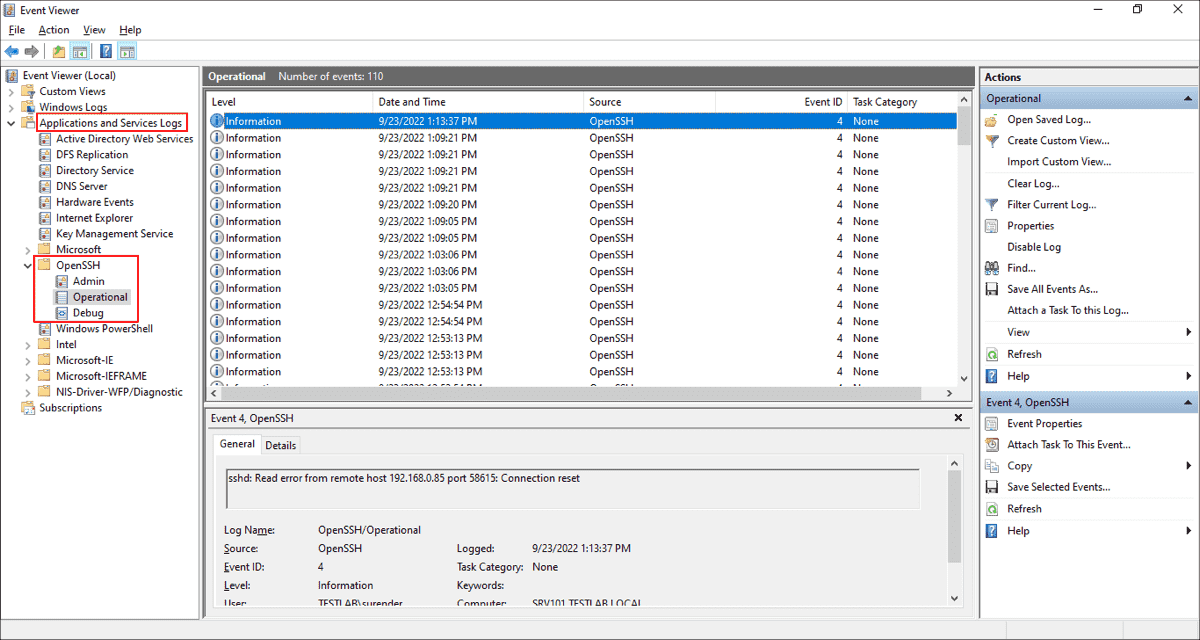Open the View submenu in the Actions pane

tap(1017, 331)
